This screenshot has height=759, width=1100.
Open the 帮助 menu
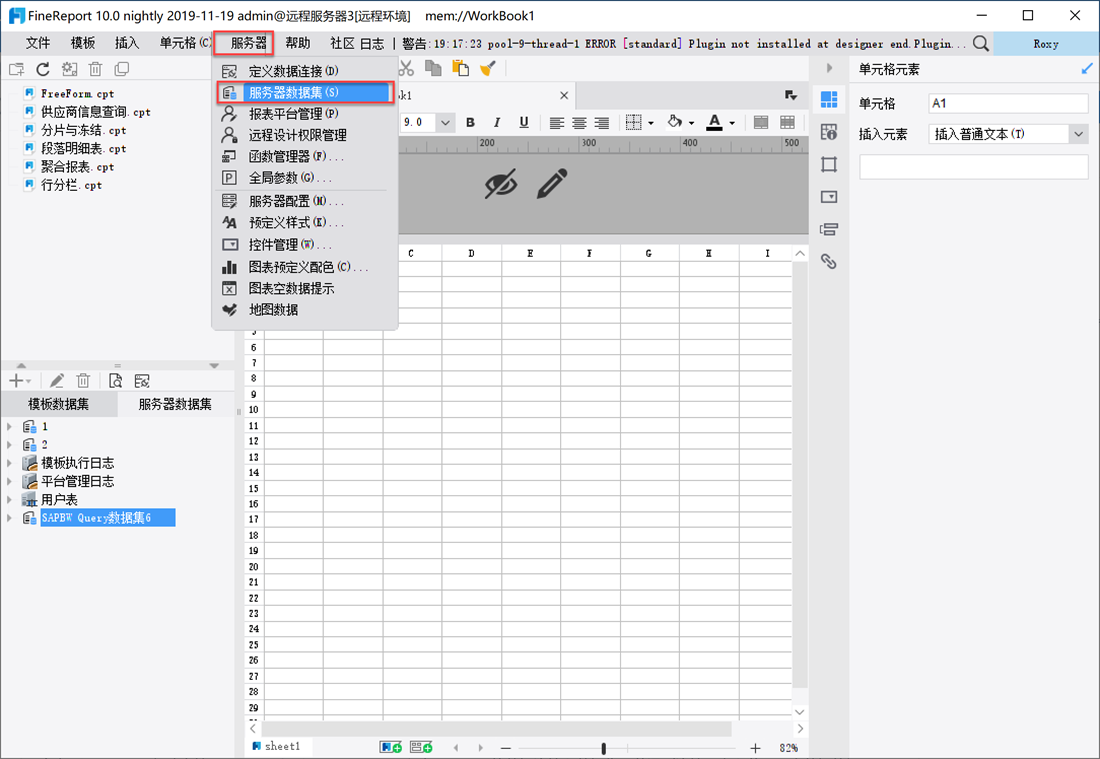point(297,43)
